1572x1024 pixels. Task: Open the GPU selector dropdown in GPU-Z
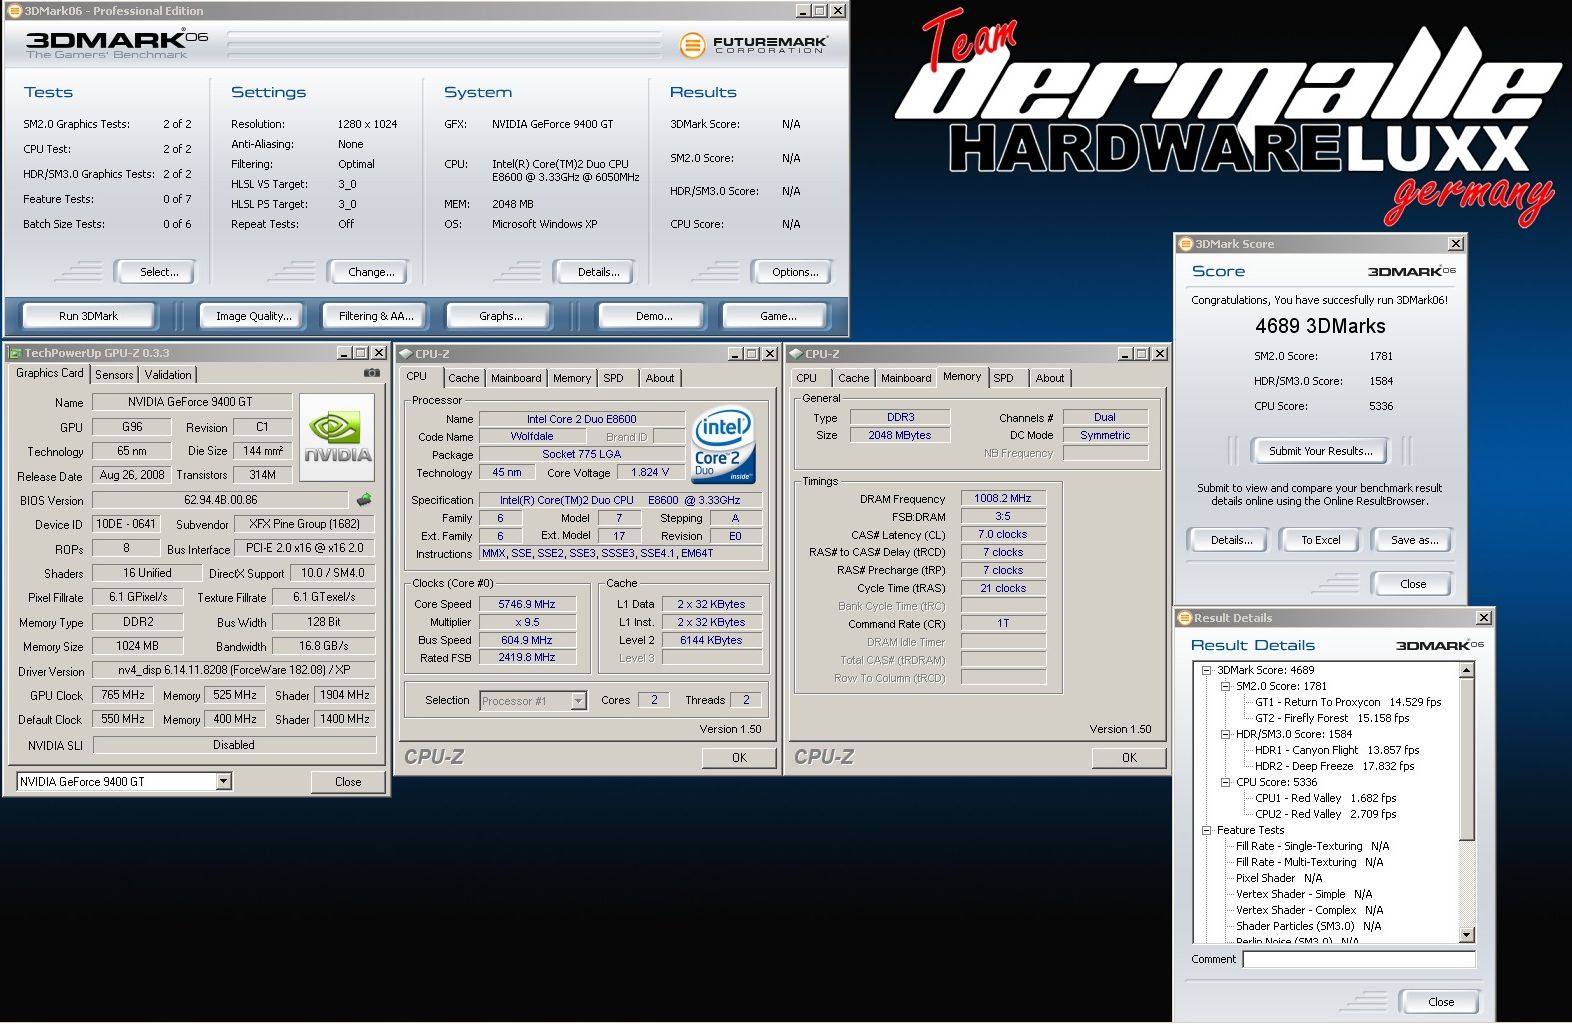(x=224, y=782)
